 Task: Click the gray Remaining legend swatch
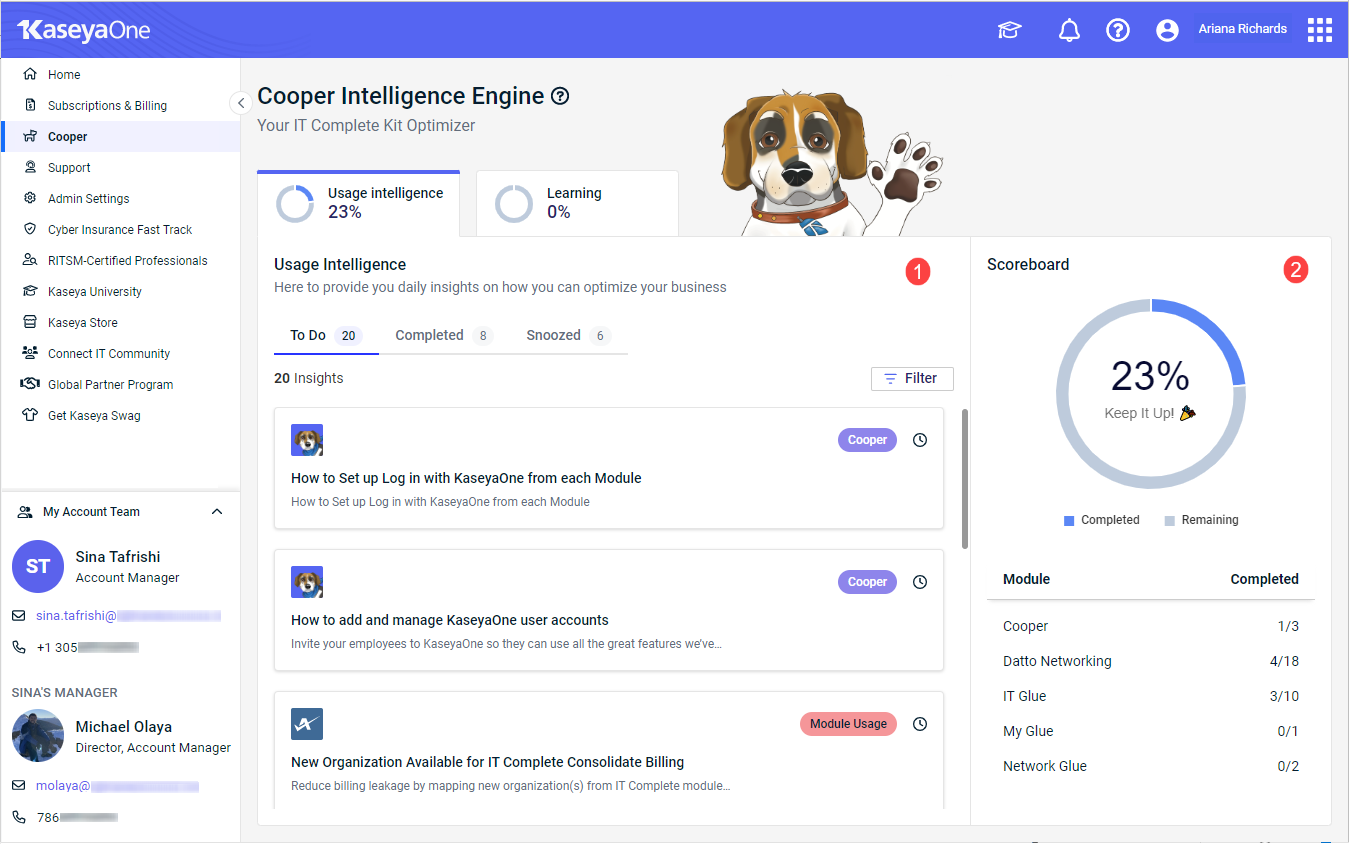point(1169,520)
